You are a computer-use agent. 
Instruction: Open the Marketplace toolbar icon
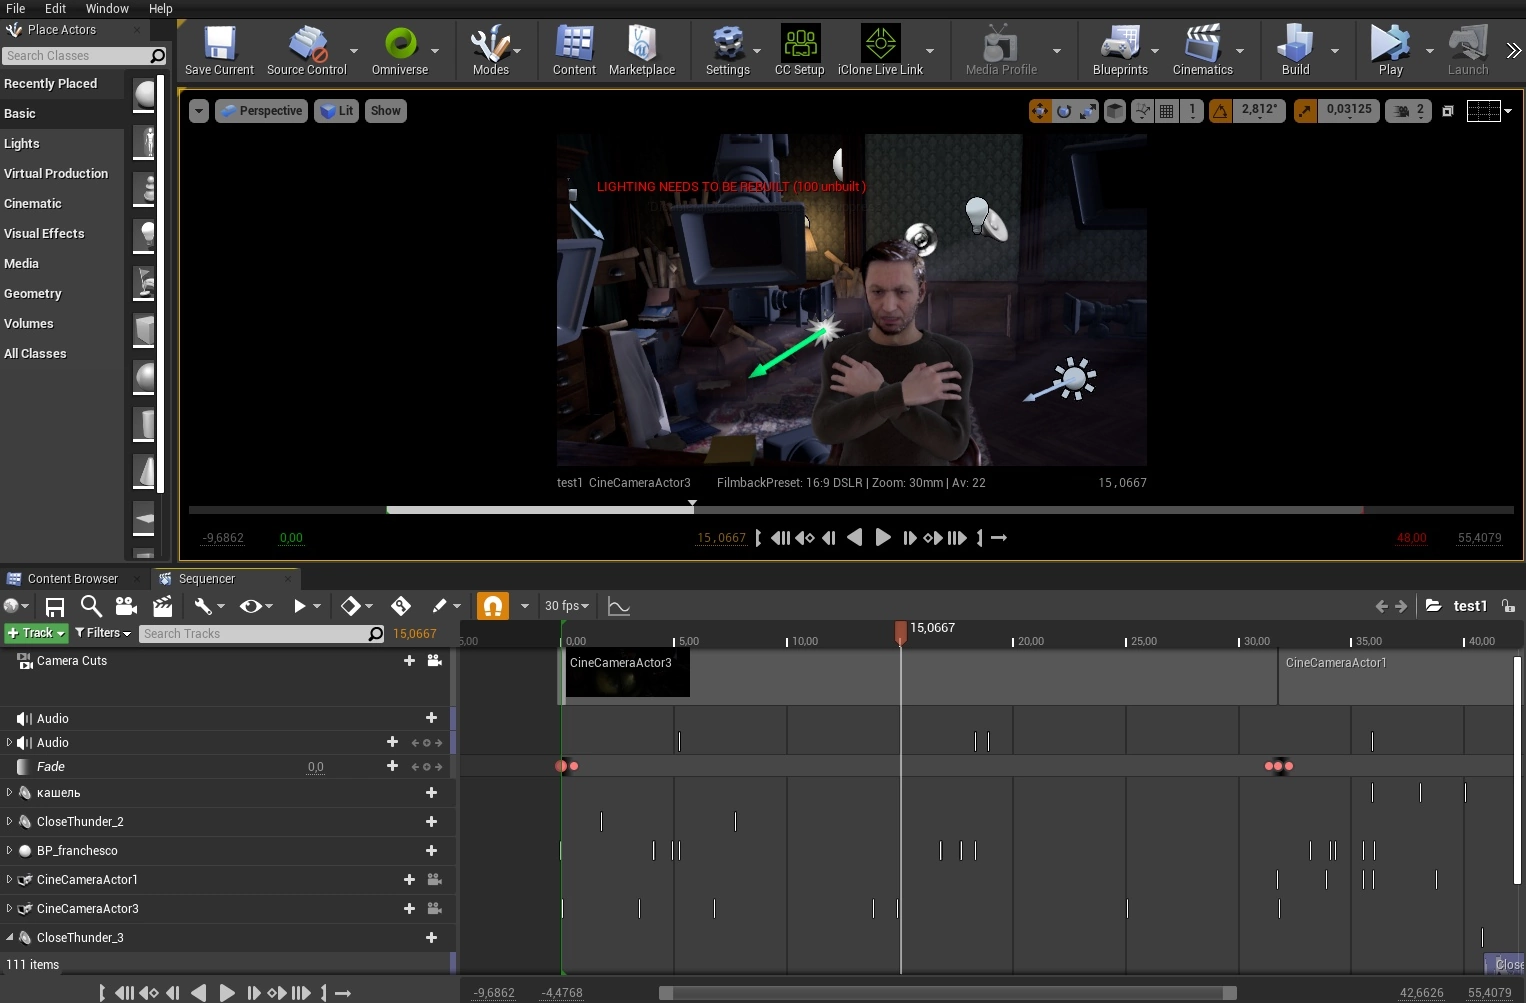coord(642,50)
